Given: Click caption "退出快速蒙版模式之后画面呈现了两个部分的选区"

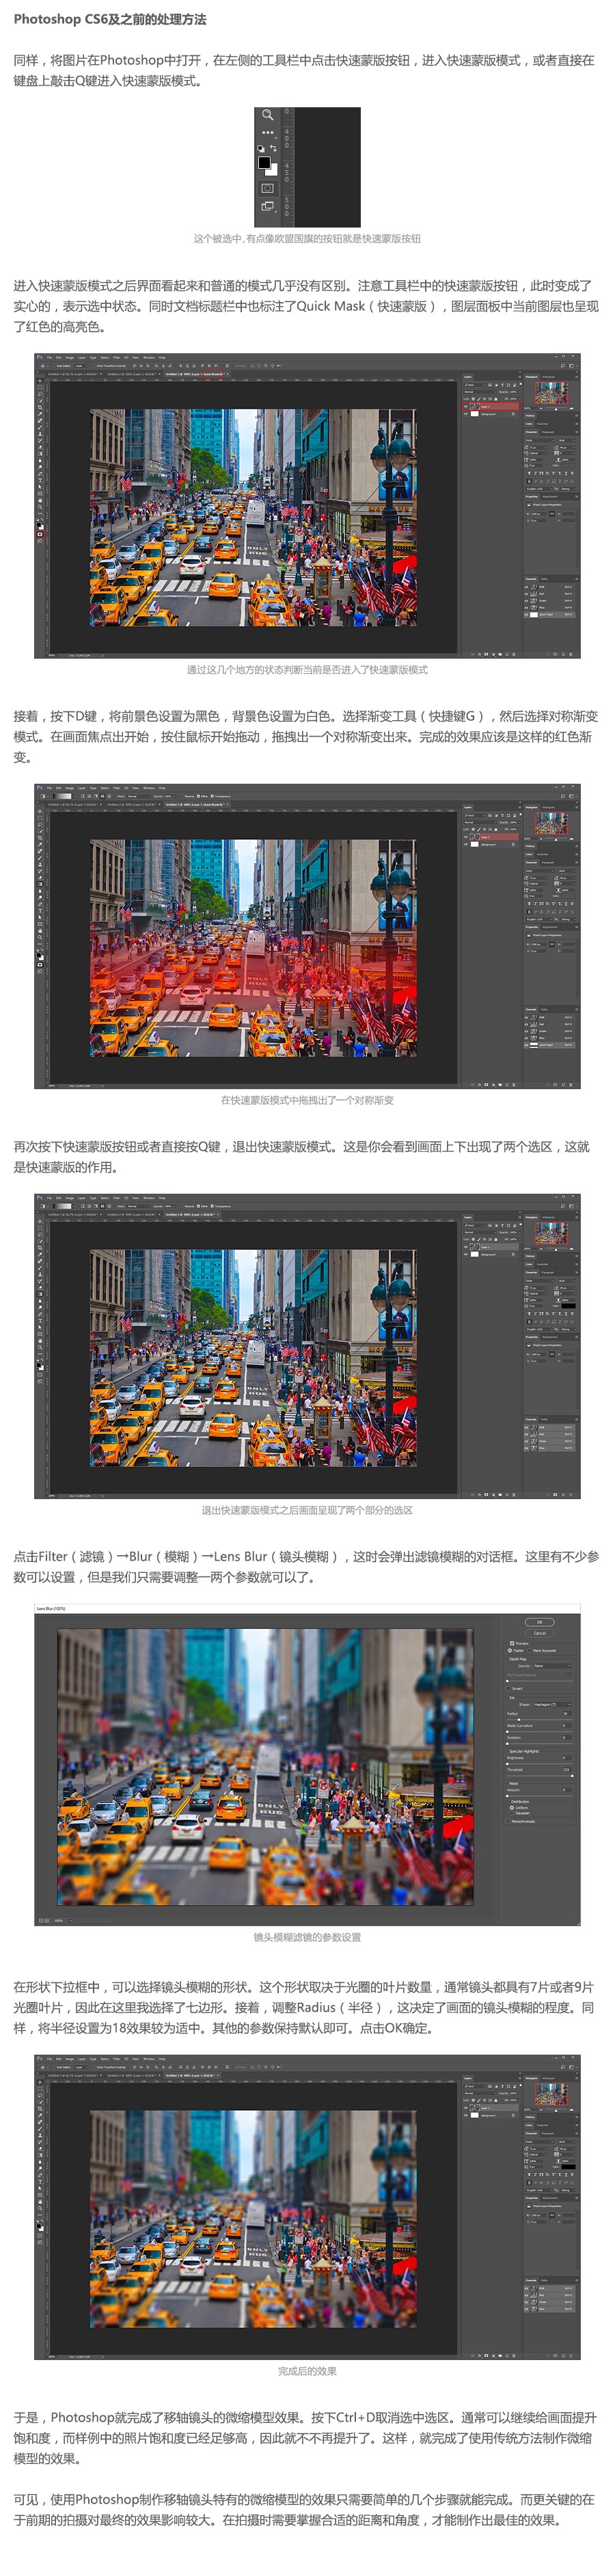Looking at the screenshot, I should coord(307,1510).
